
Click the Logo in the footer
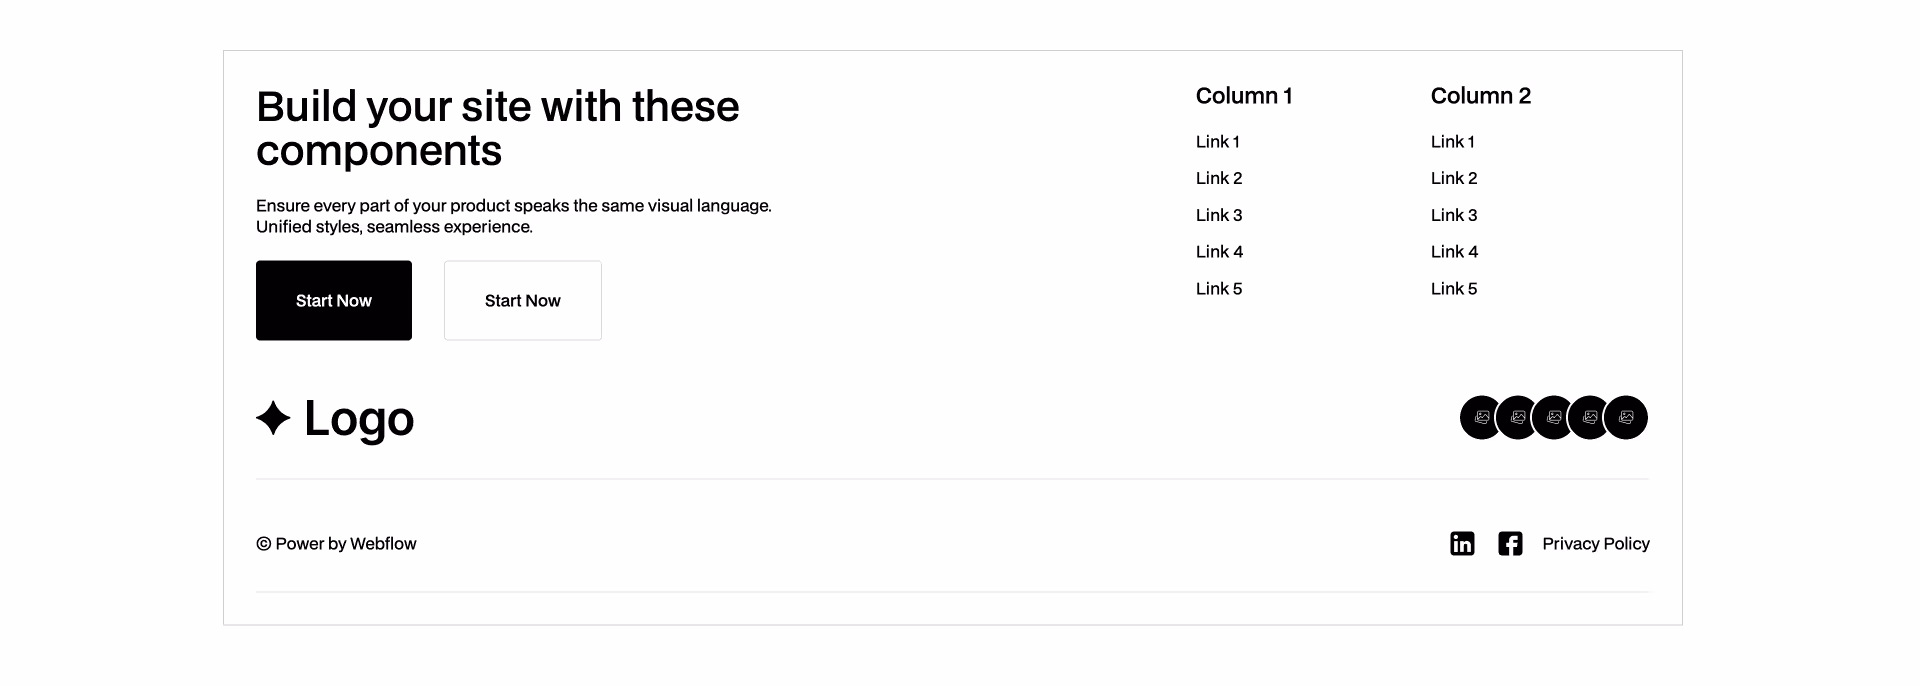click(x=335, y=419)
